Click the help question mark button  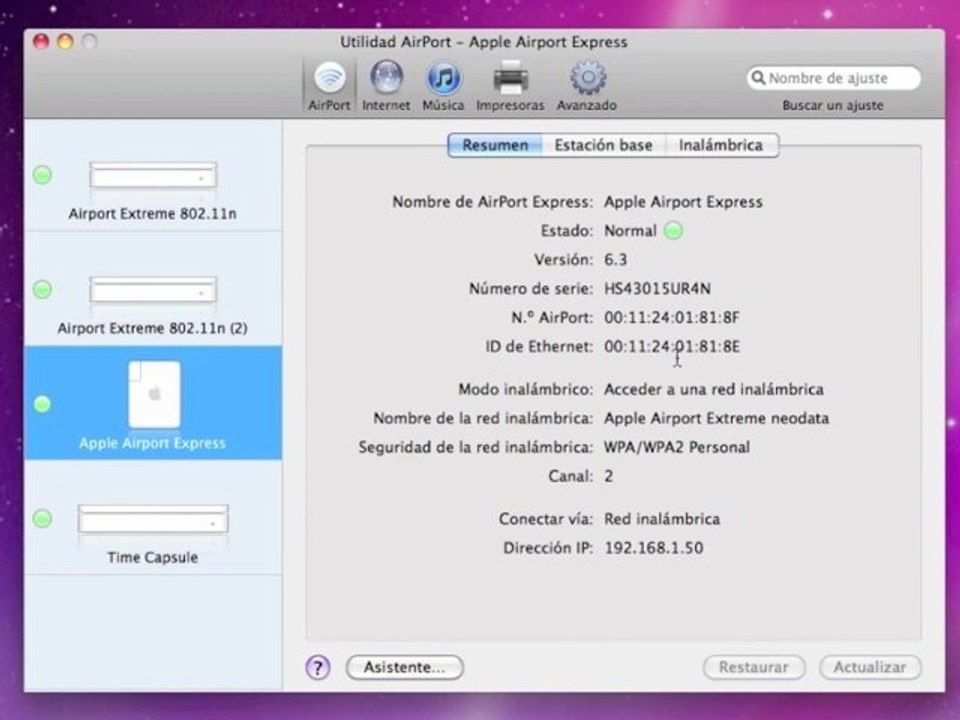pyautogui.click(x=318, y=667)
